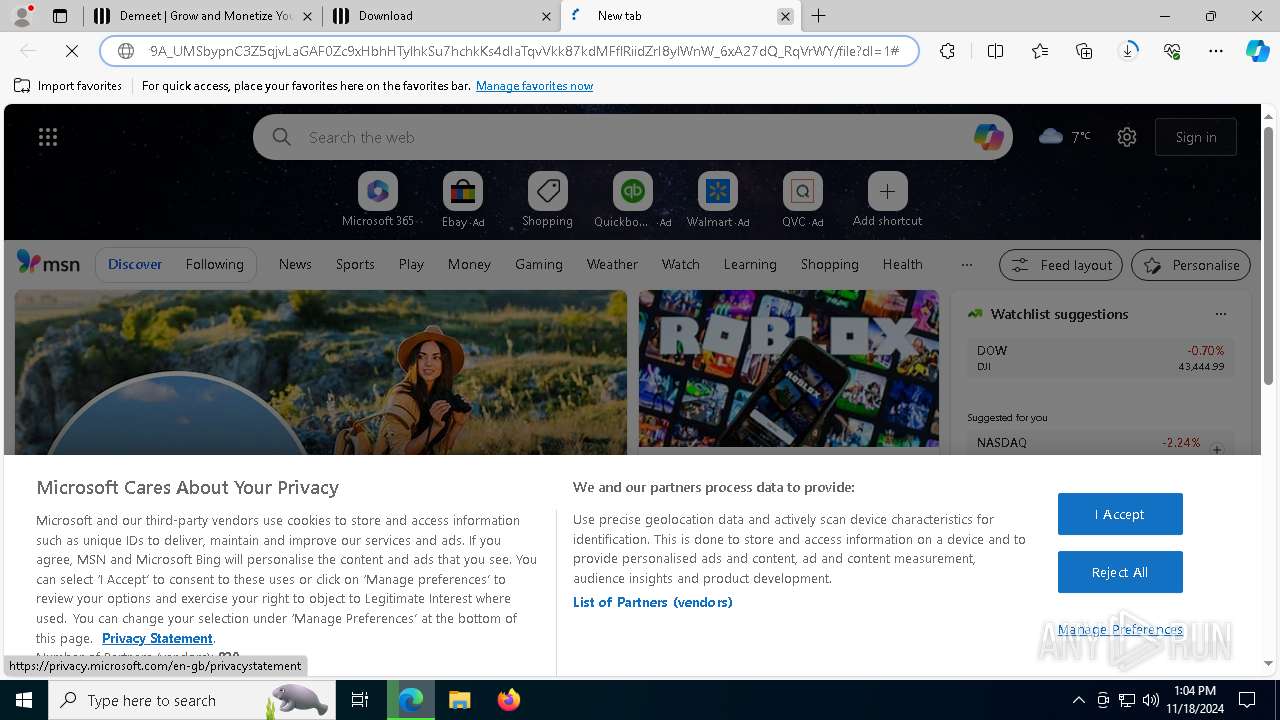Open the MSN apps grid launcher
Viewport: 1280px width, 720px height.
[48, 137]
